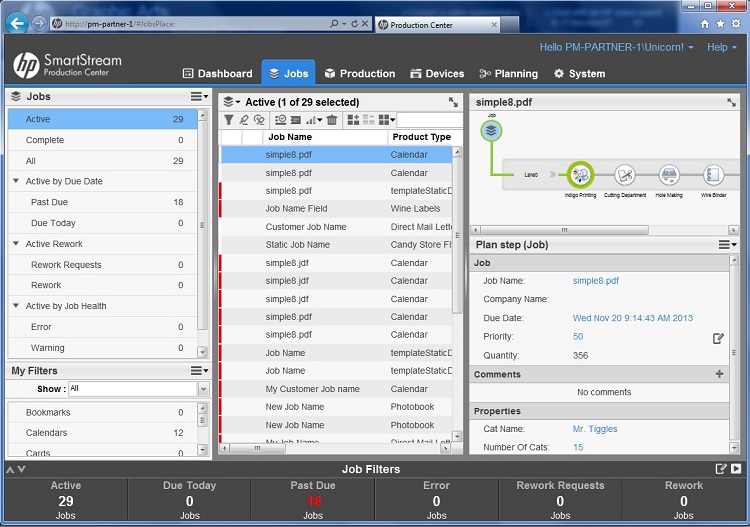Click the Due Today 0 Jobs tile

tap(189, 500)
